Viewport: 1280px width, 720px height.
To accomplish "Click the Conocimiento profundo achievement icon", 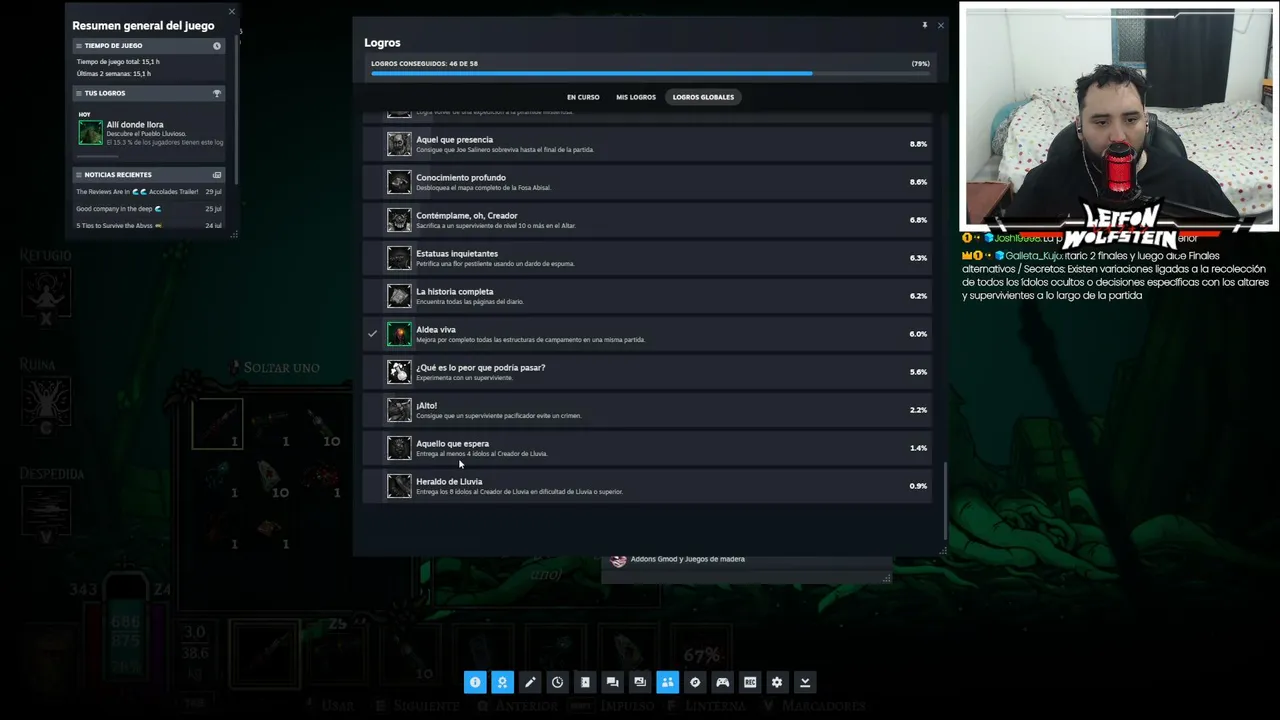I will coord(399,182).
